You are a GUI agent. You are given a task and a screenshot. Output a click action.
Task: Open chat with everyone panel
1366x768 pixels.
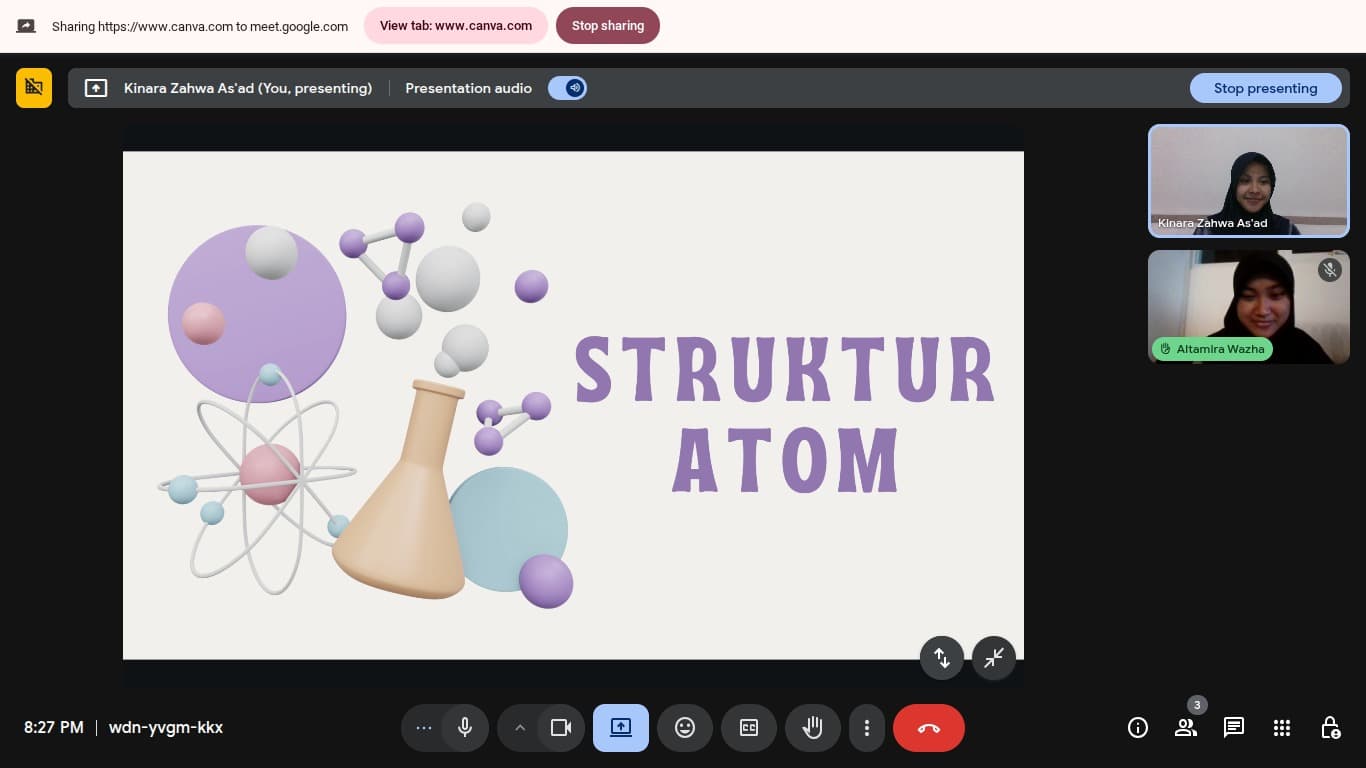click(1234, 728)
